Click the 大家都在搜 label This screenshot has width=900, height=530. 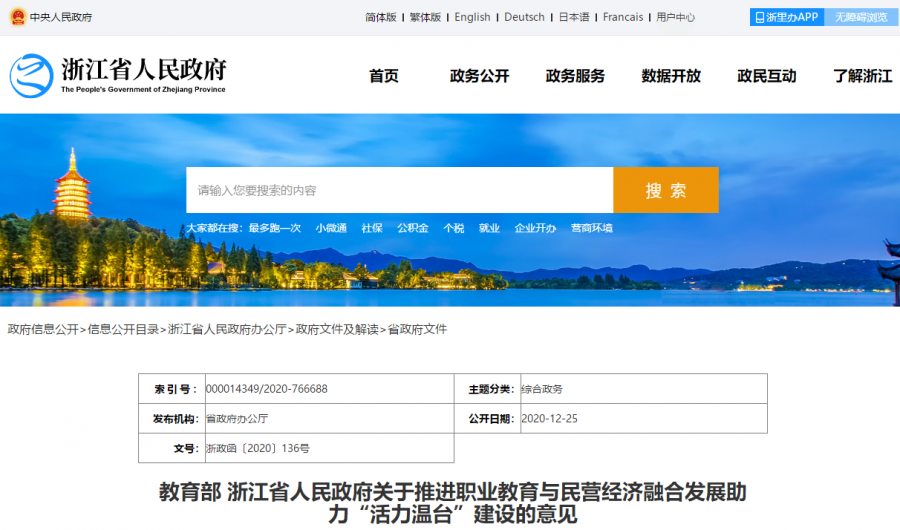tap(214, 228)
